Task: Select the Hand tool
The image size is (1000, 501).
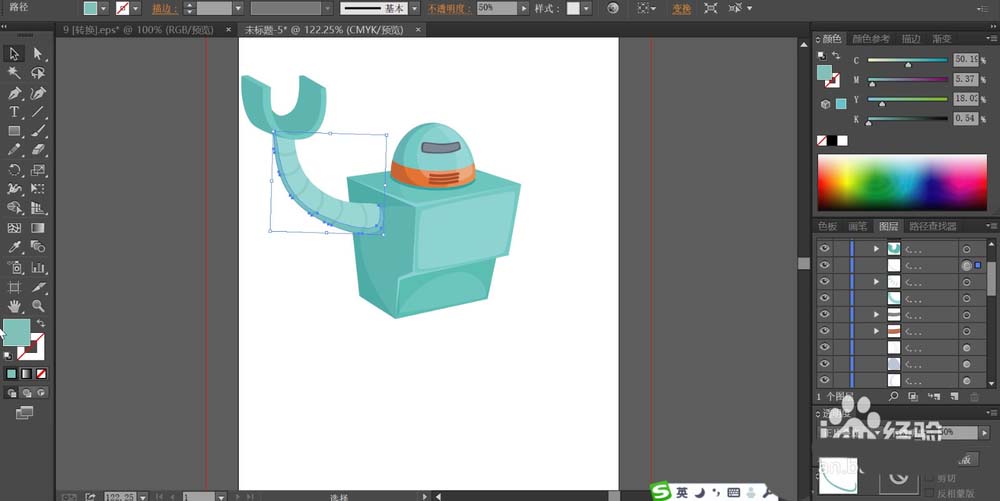Action: [15, 305]
